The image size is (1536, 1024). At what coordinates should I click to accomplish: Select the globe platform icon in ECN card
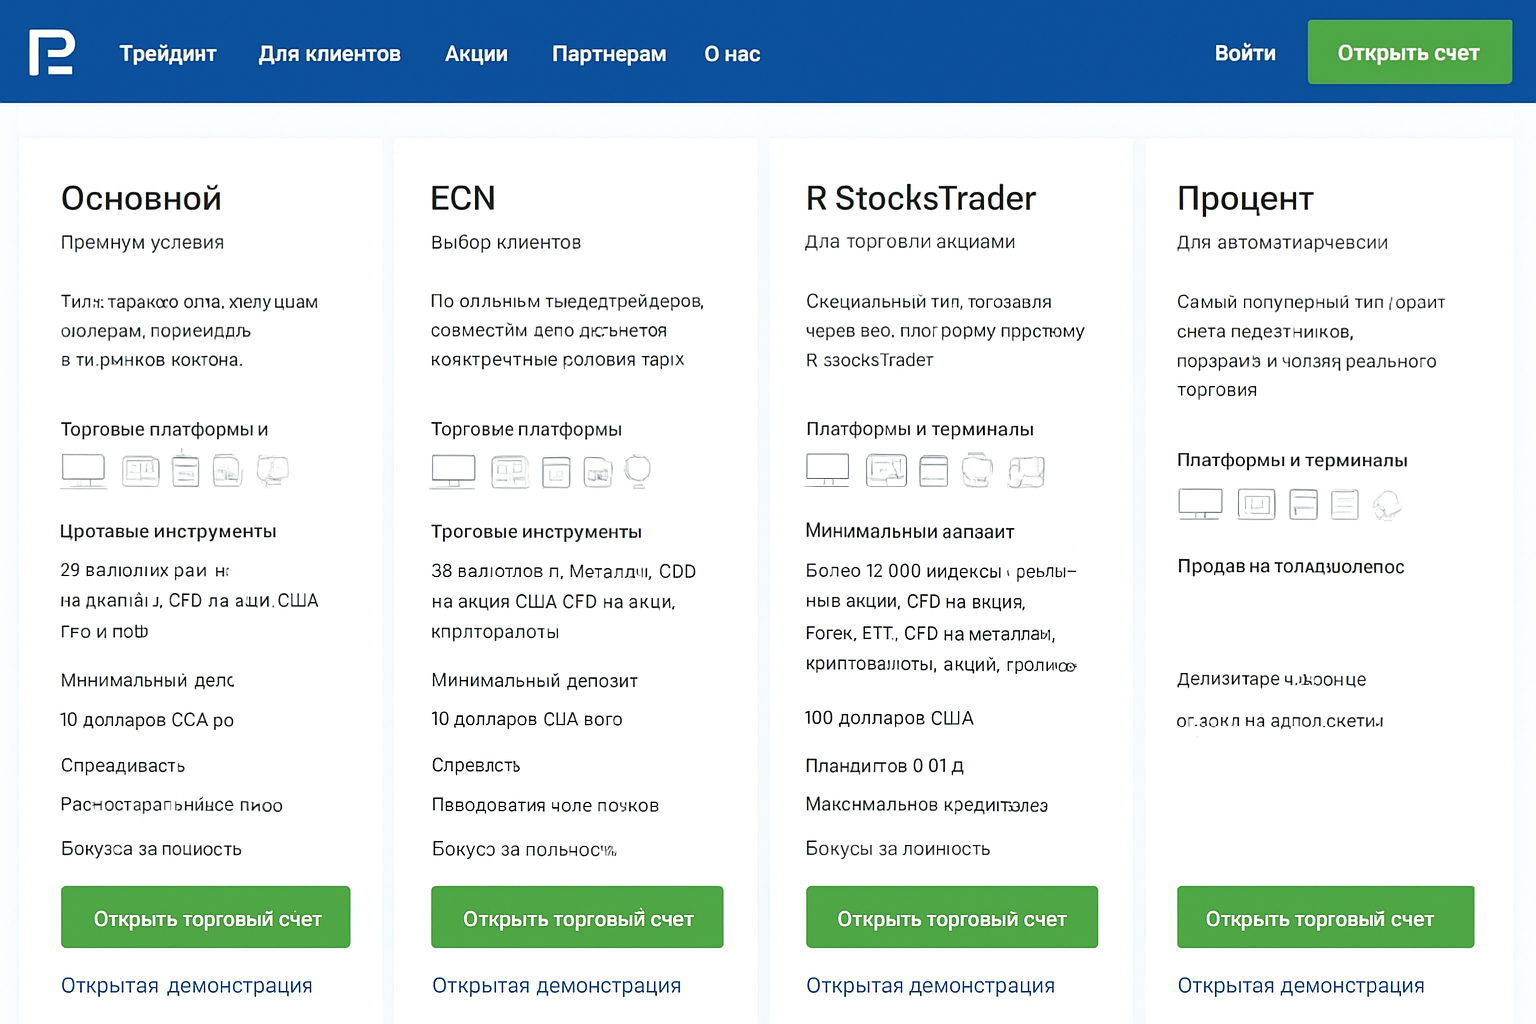pos(637,471)
